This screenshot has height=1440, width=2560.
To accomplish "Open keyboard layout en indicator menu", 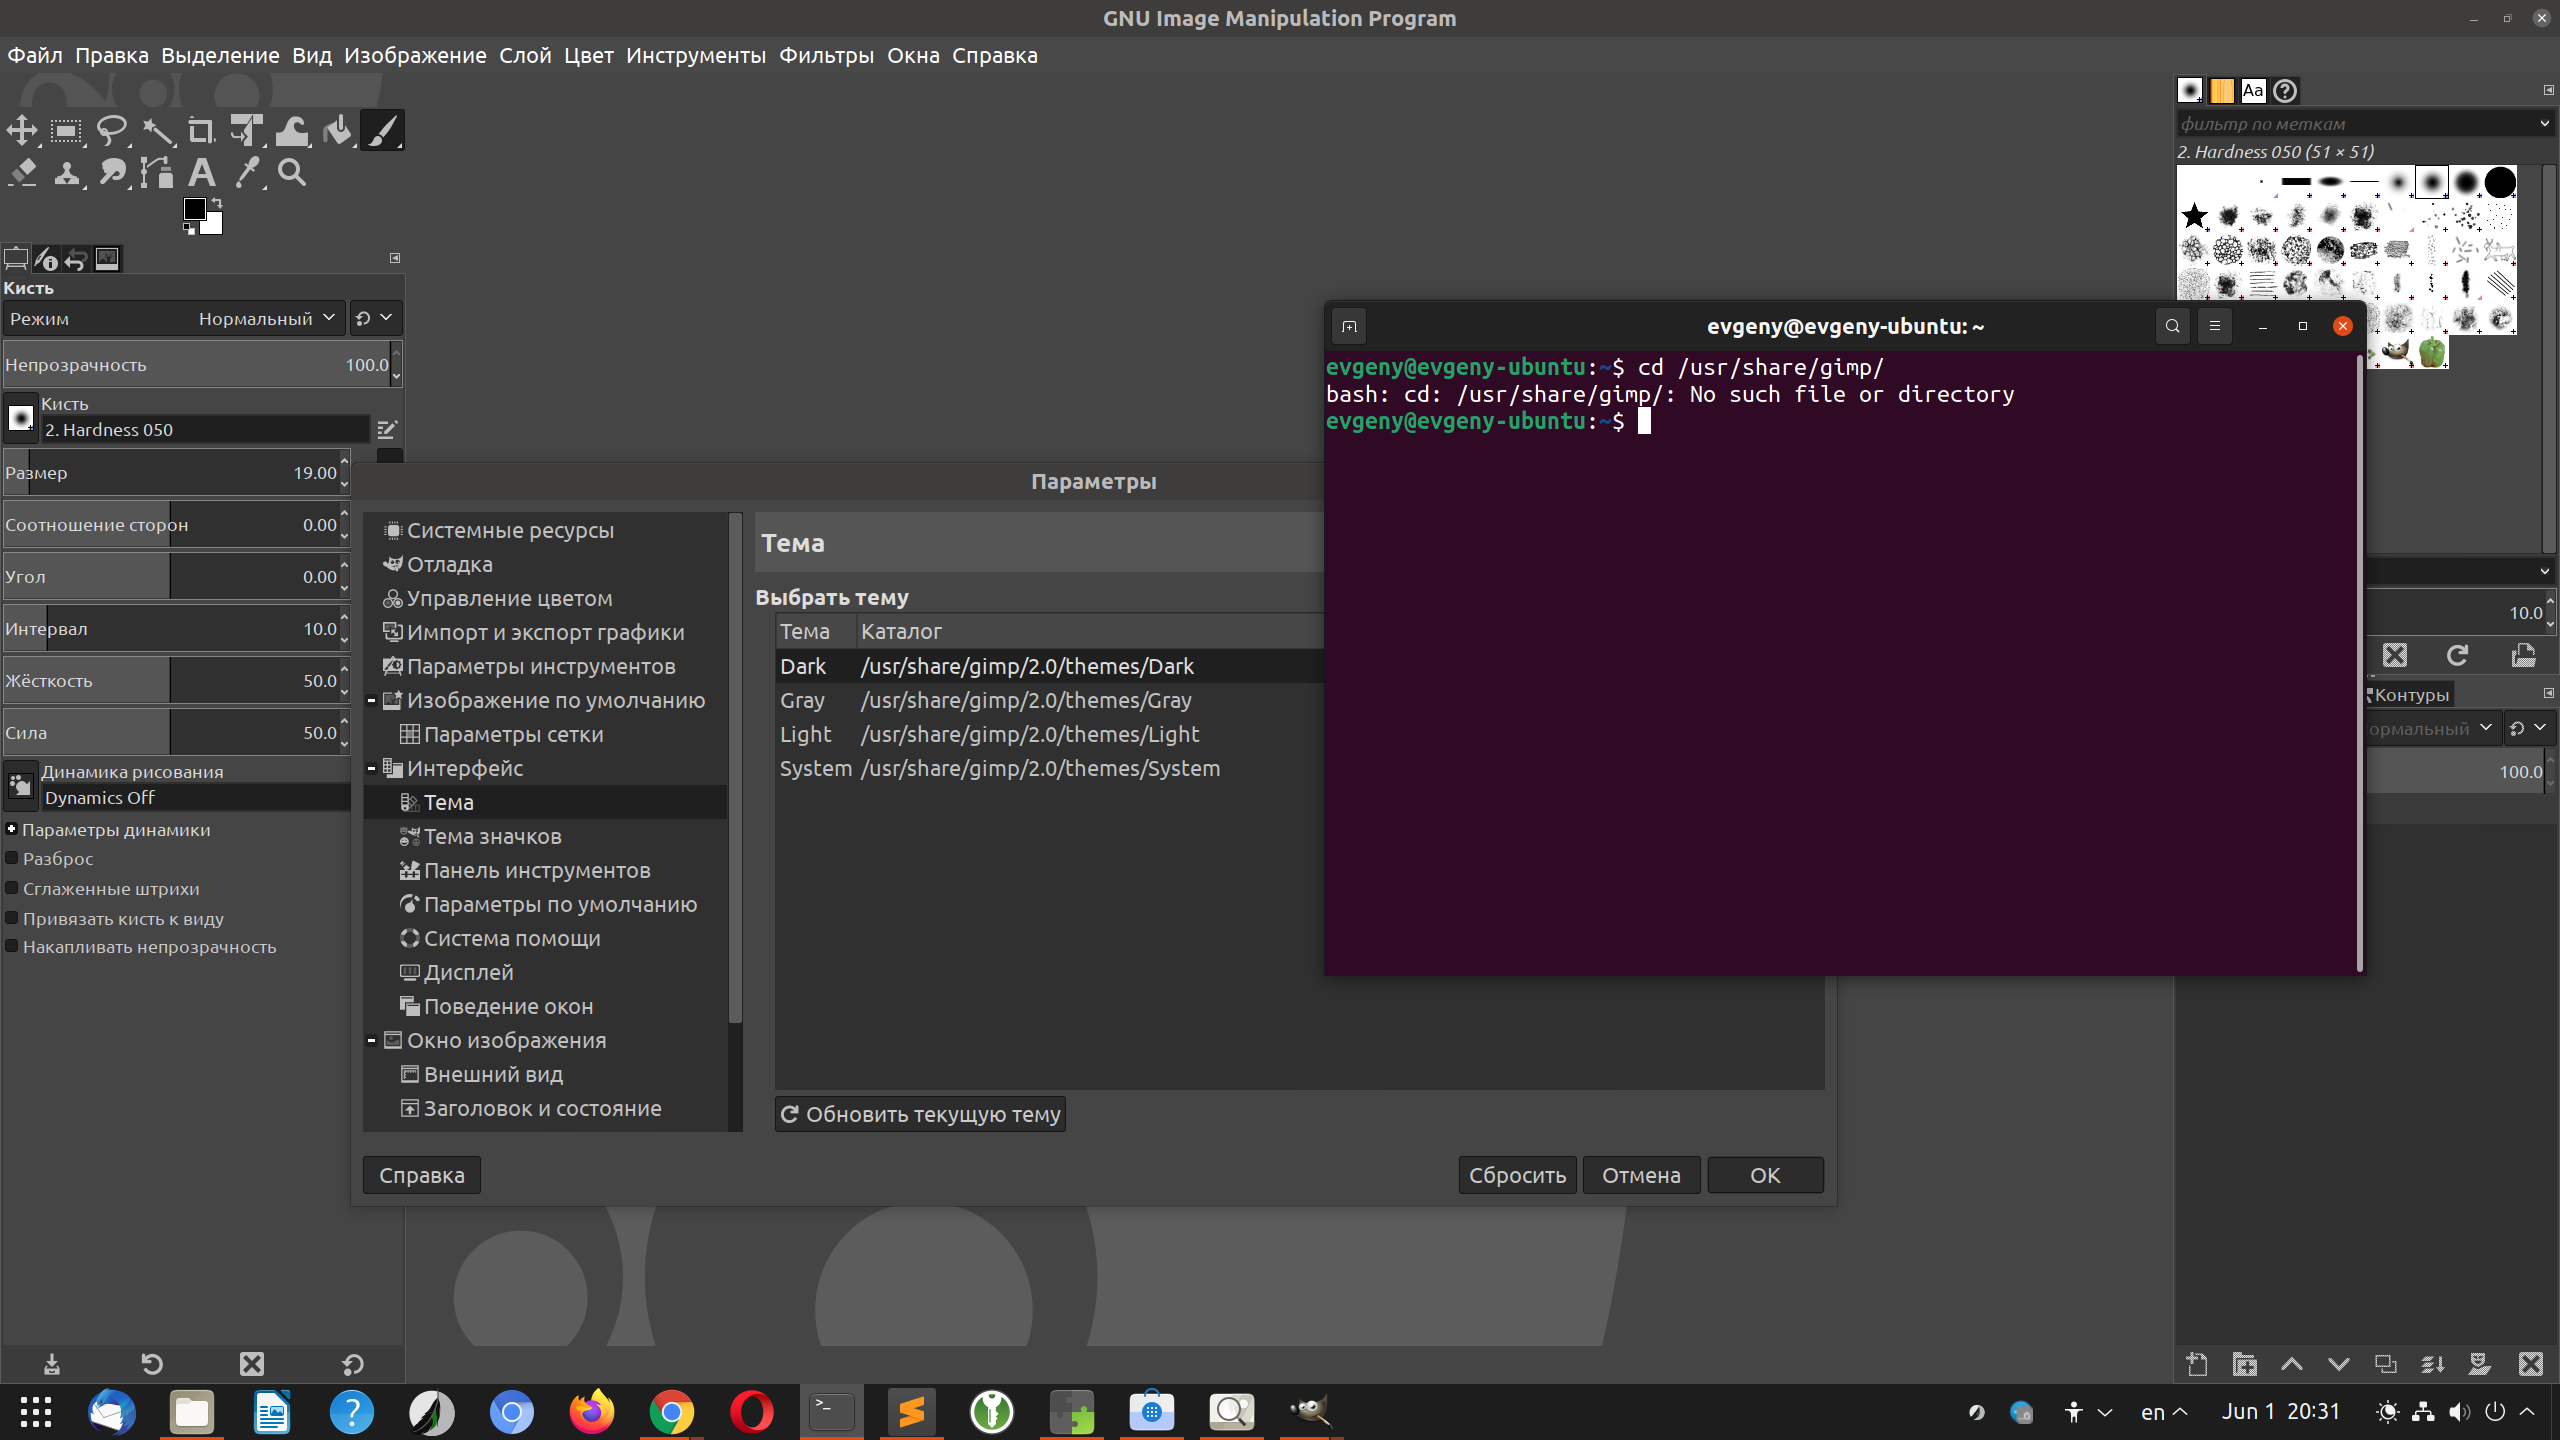I will 2164,1412.
